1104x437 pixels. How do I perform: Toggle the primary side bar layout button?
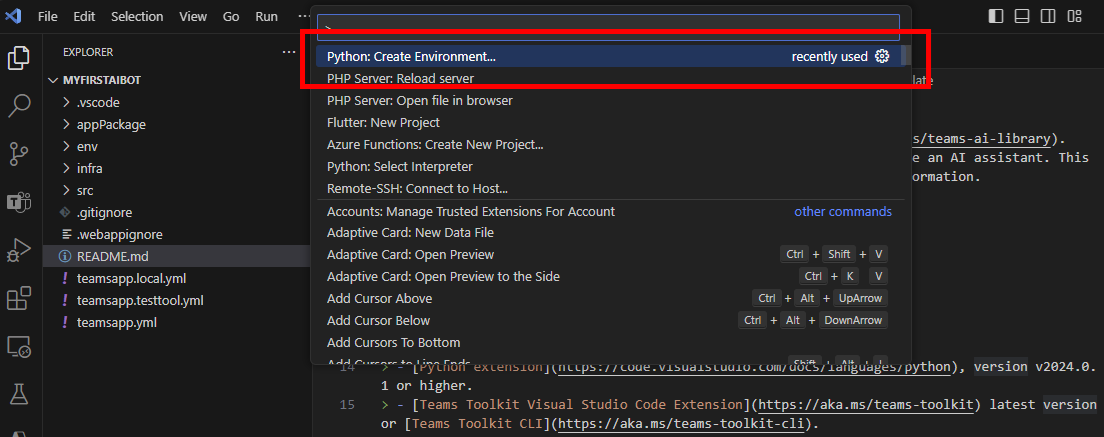pos(995,16)
